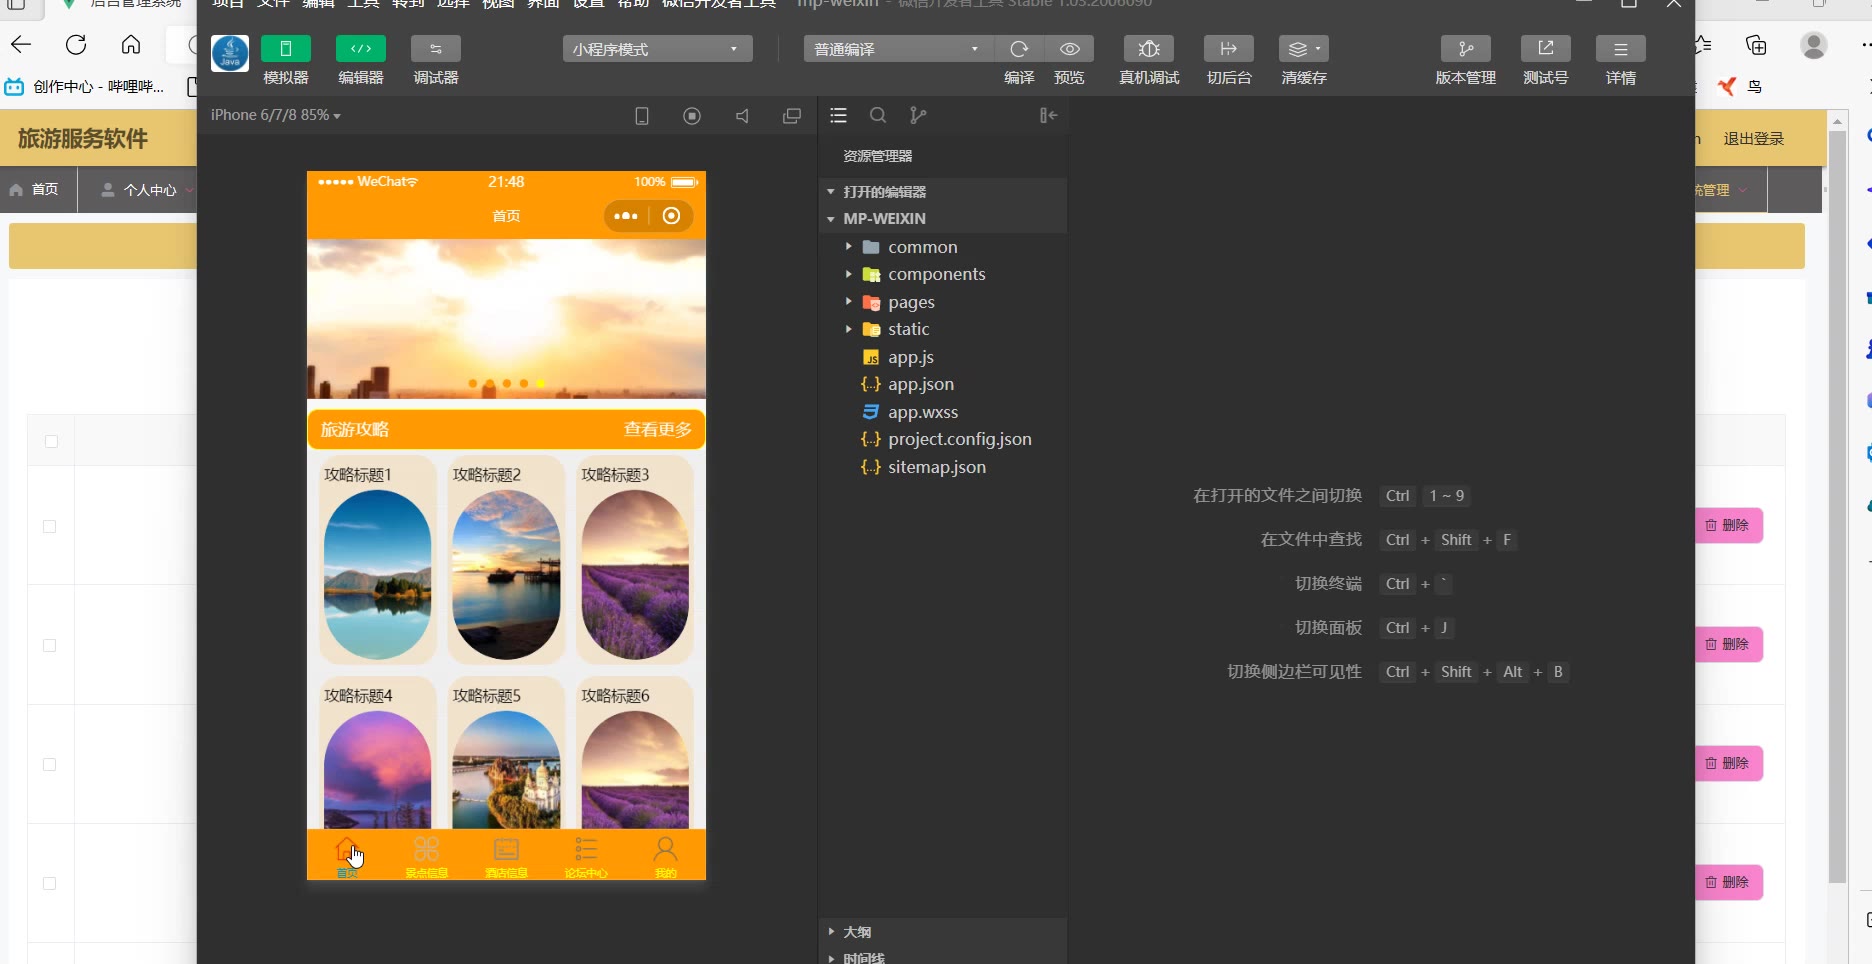This screenshot has width=1872, height=964.
Task: Open the 普通编译 compile mode dropdown
Action: tap(897, 49)
